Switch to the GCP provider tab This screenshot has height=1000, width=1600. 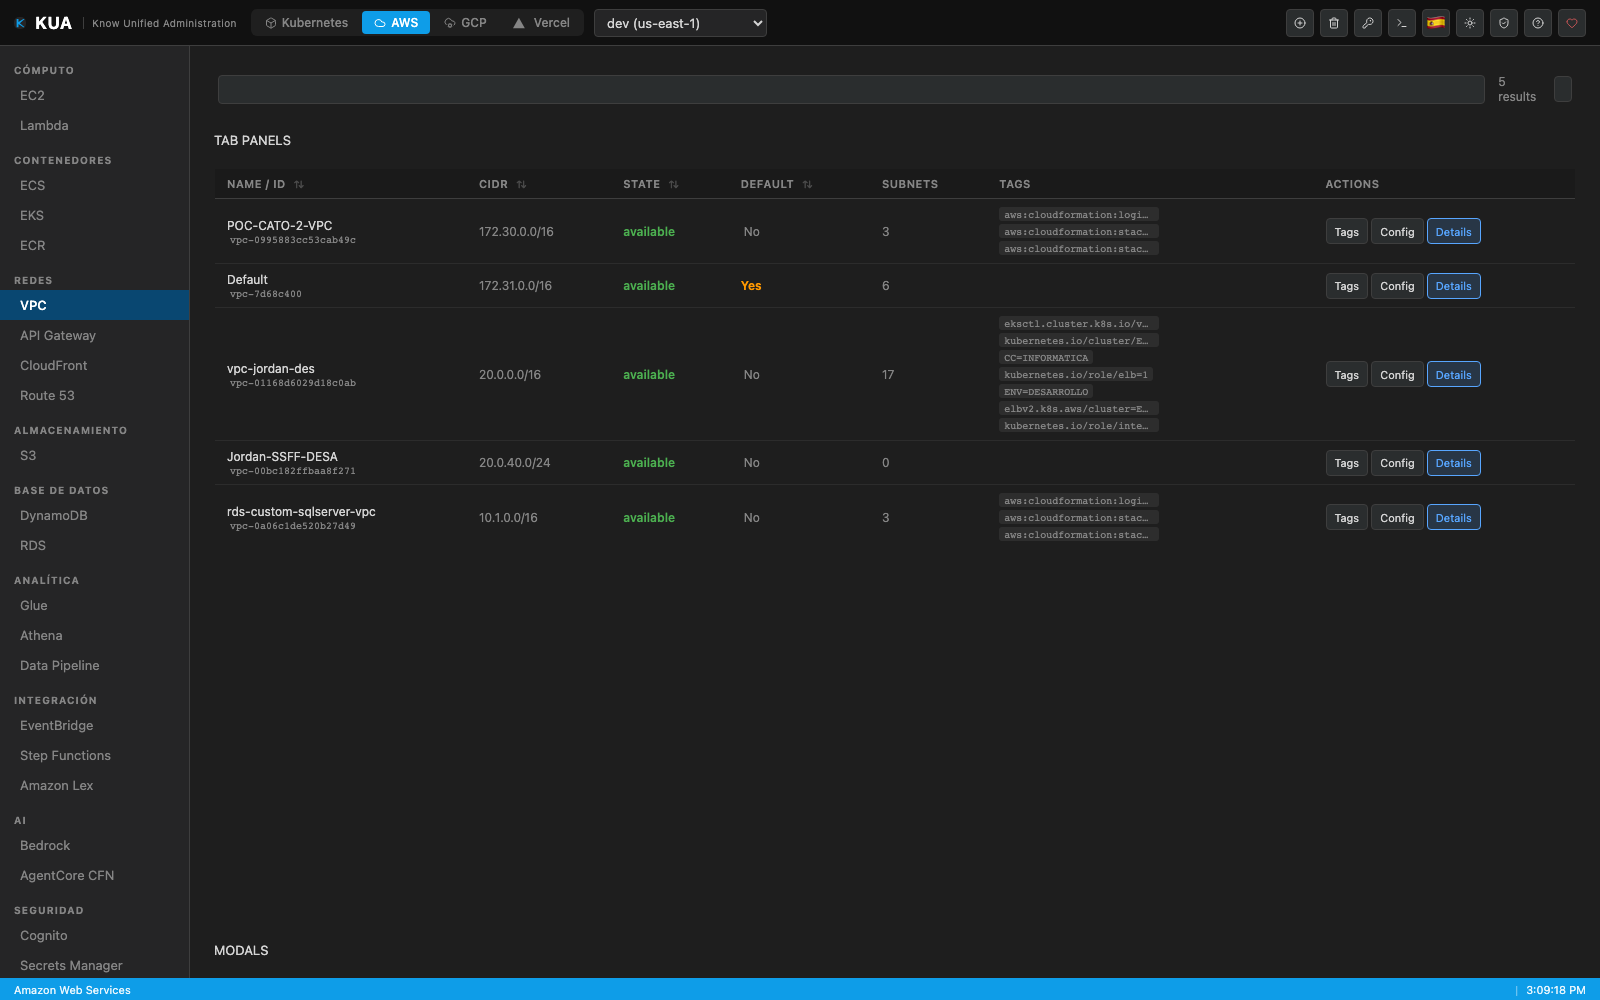(465, 23)
